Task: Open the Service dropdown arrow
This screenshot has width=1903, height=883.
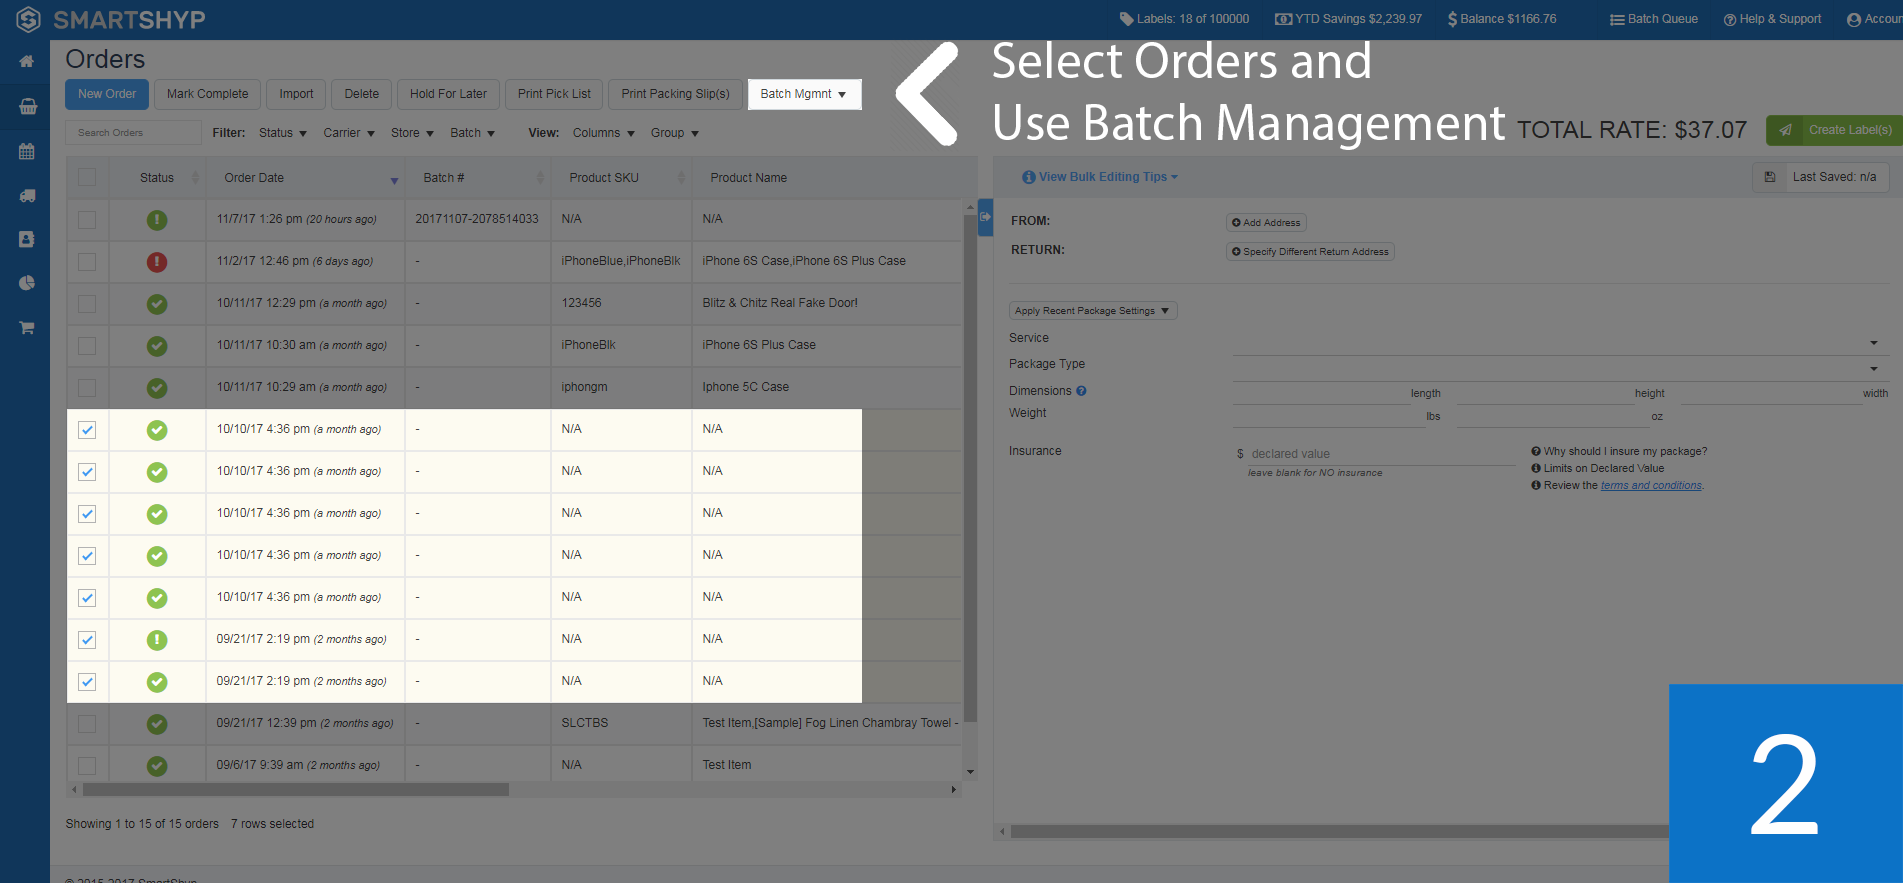Action: [x=1874, y=343]
